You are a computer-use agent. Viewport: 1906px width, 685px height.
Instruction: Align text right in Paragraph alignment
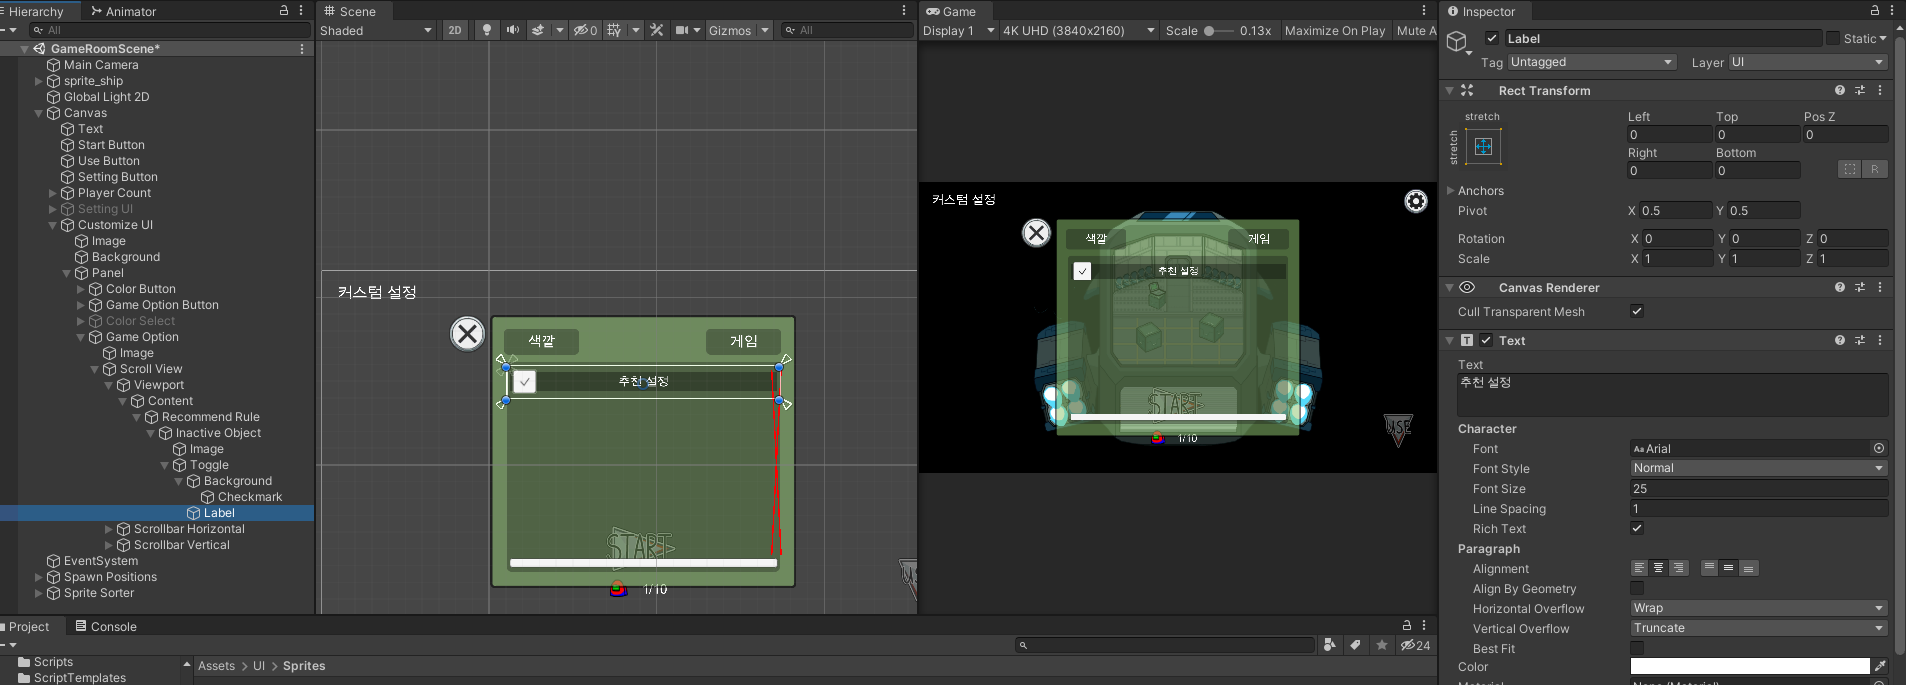coord(1679,568)
